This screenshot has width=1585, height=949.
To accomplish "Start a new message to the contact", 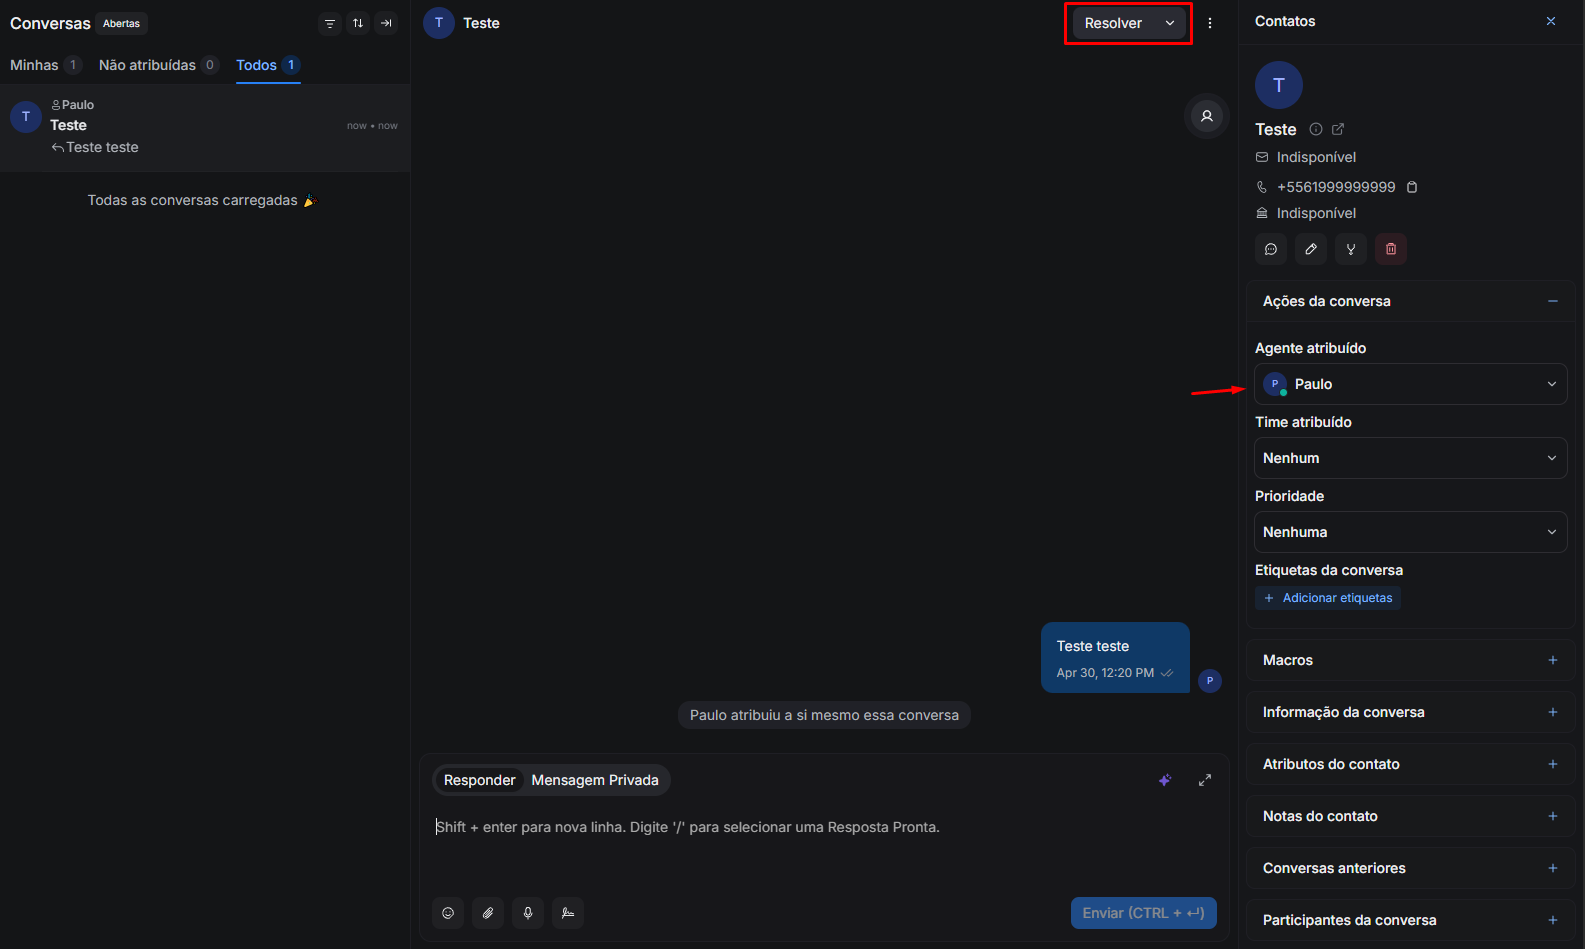I will (x=1271, y=249).
